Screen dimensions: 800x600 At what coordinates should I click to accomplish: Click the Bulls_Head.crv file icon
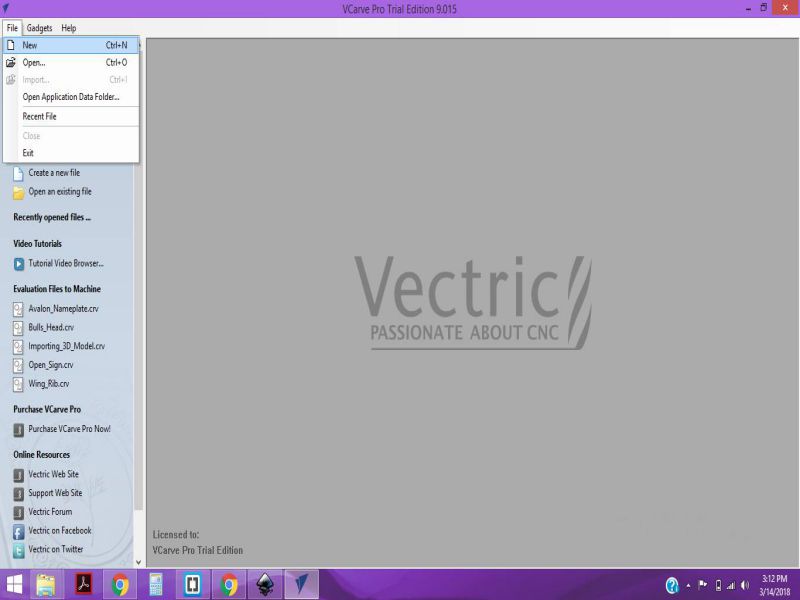point(18,328)
